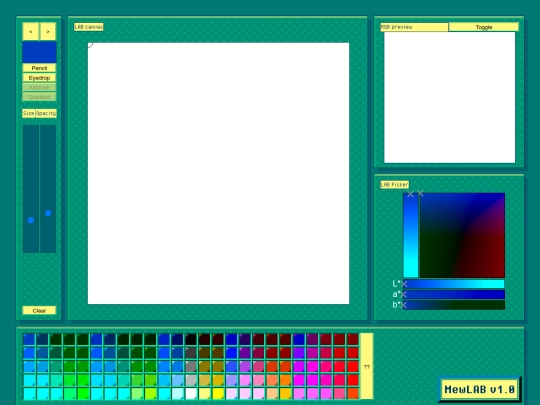540x405 pixels.
Task: Choose the greyed-out Gradient tool
Action: click(39, 97)
